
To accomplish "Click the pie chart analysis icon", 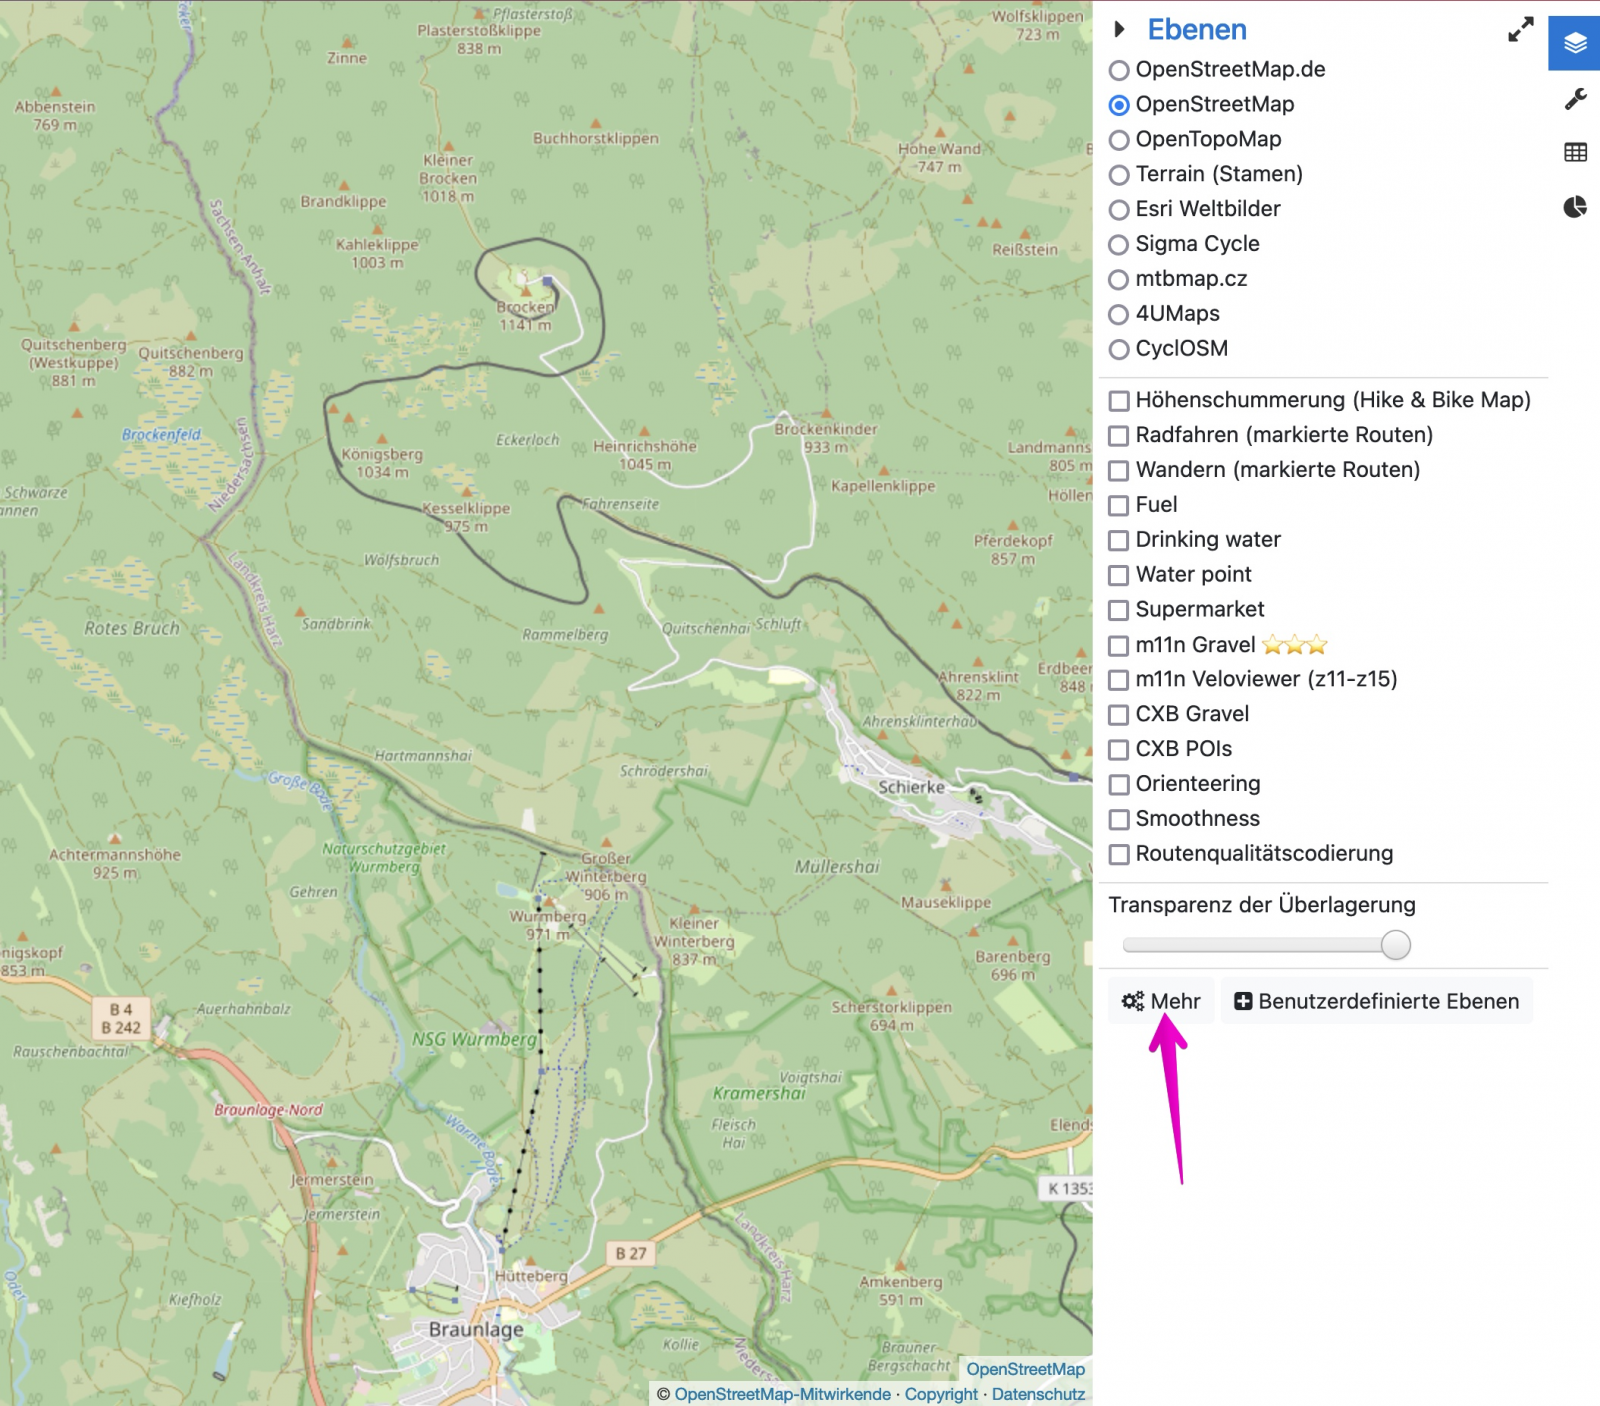I will 1575,207.
